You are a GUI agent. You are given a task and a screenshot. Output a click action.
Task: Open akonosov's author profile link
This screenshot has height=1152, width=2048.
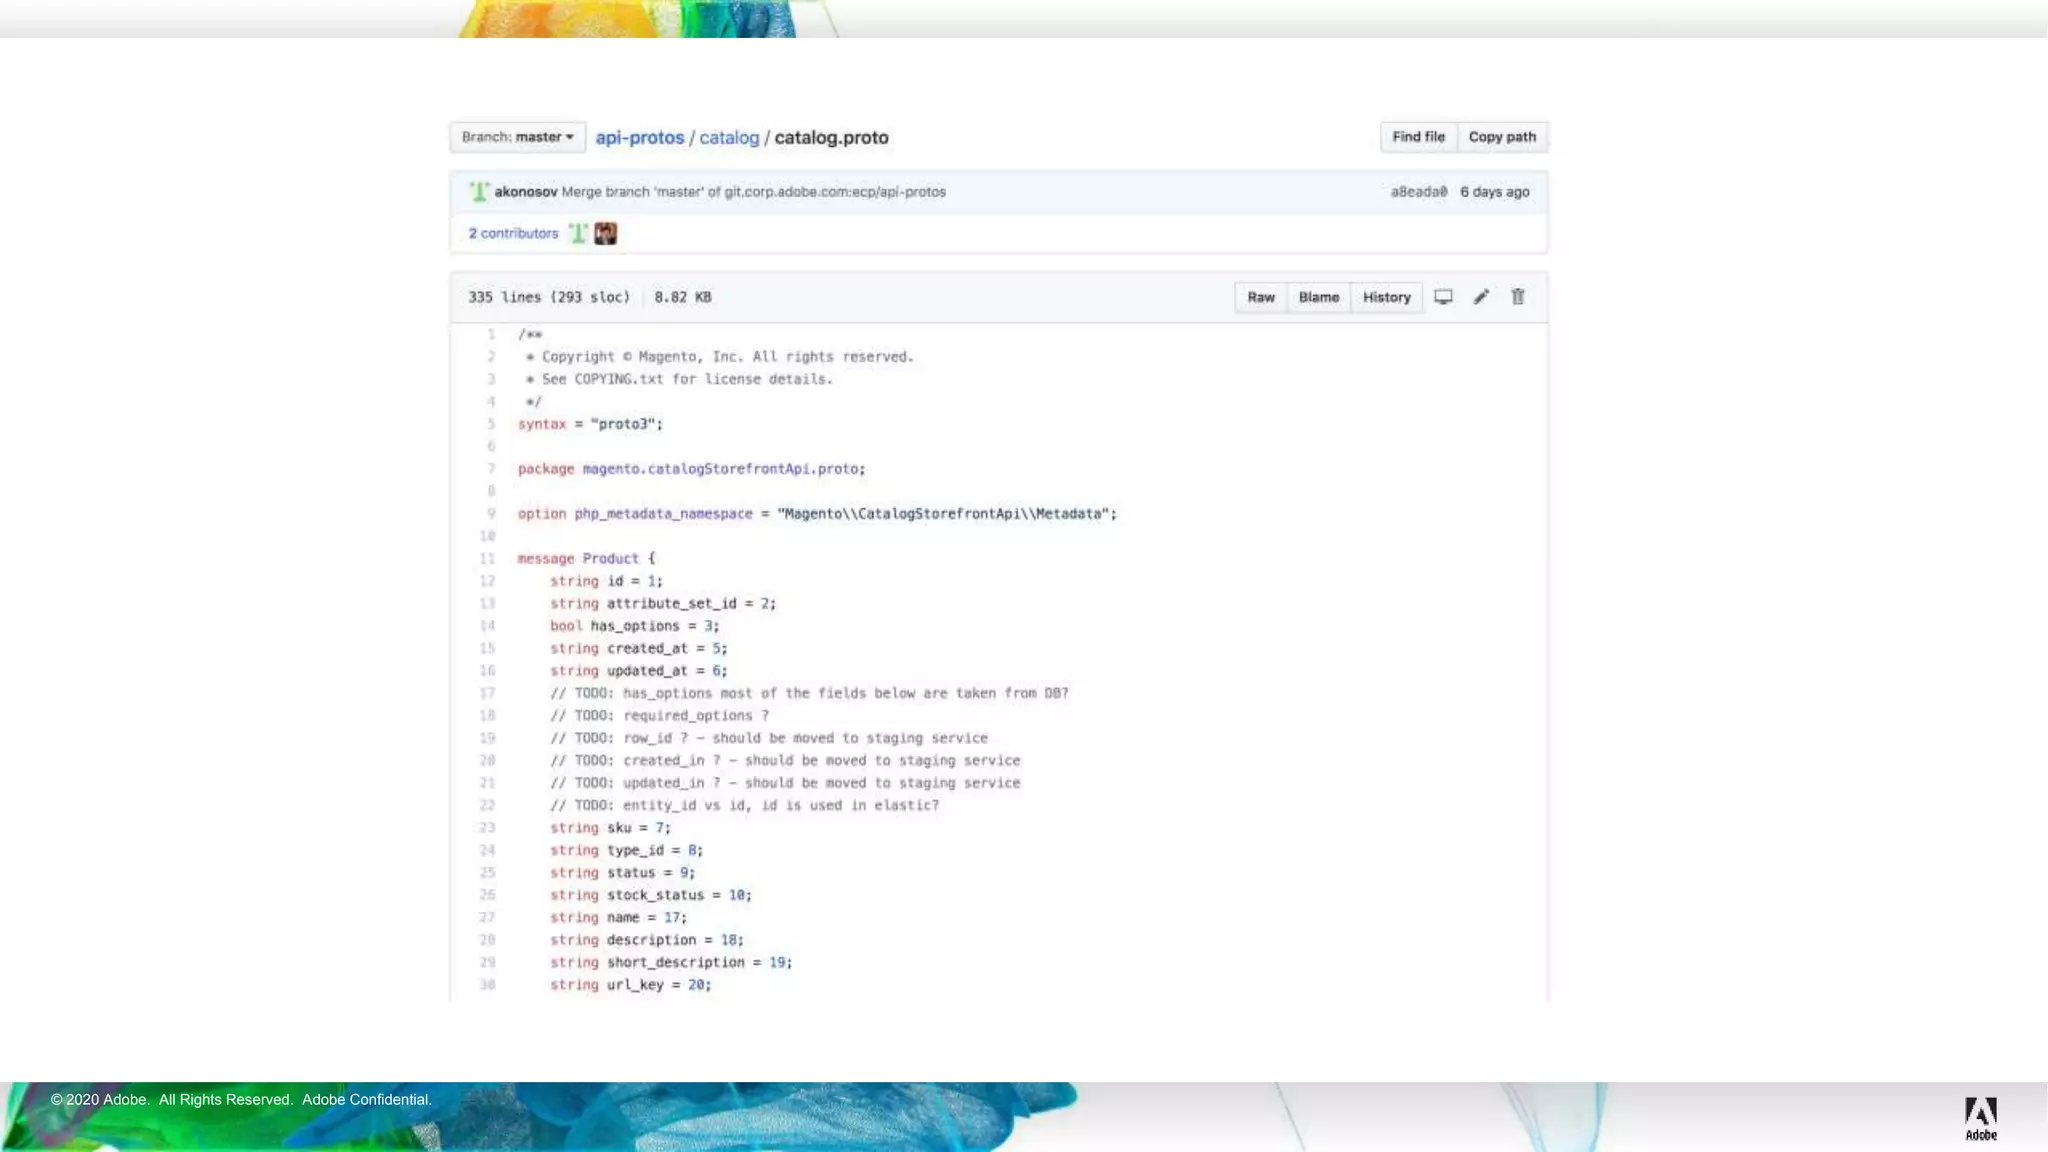click(x=525, y=192)
